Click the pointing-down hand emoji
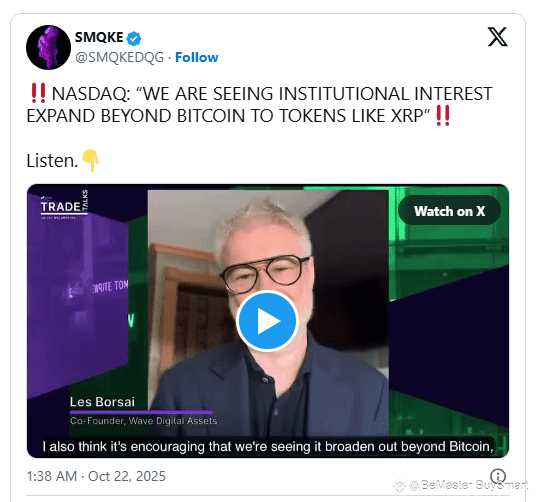536x502 pixels. 91,160
